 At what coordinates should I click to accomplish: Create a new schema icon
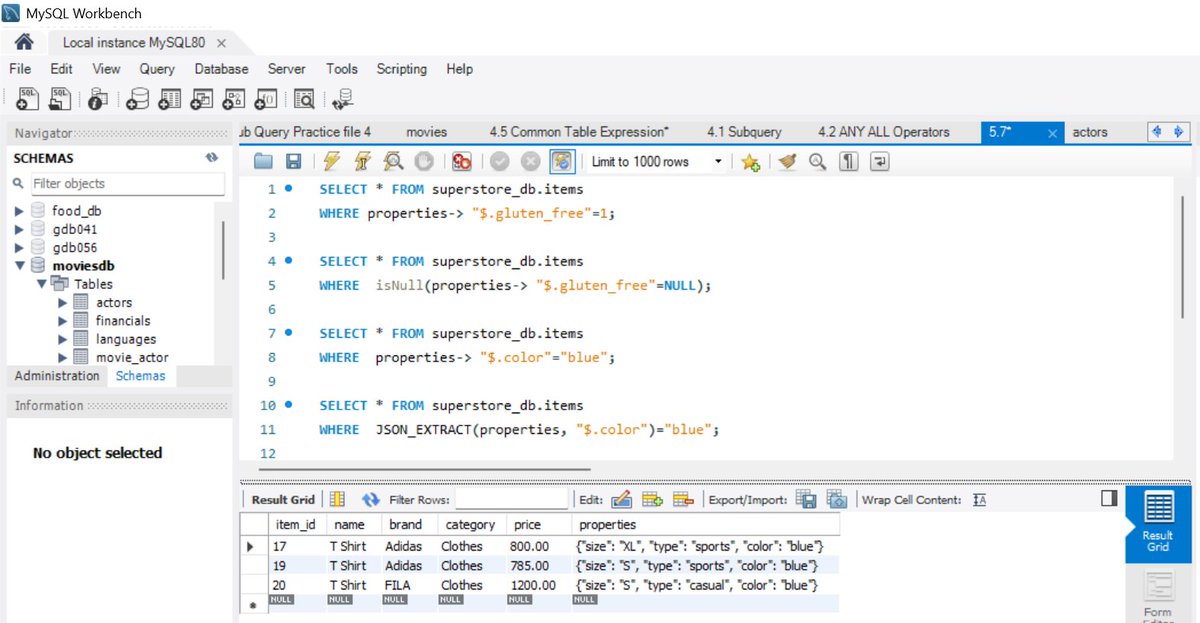point(139,98)
